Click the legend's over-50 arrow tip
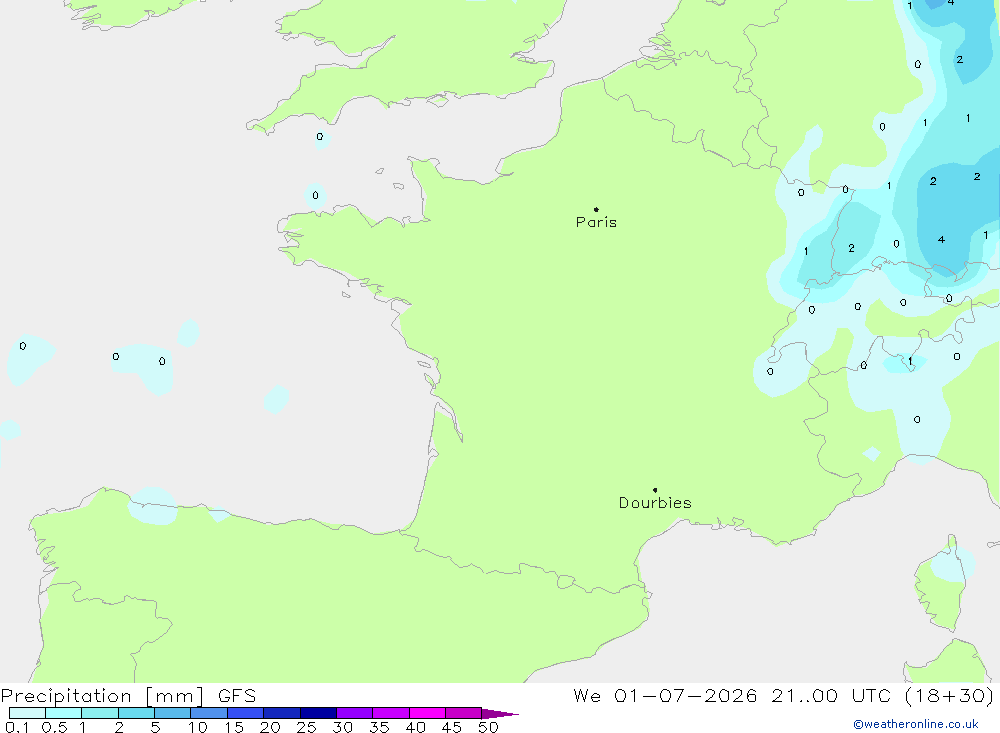Screen dimensions: 1000x733 tap(501, 713)
